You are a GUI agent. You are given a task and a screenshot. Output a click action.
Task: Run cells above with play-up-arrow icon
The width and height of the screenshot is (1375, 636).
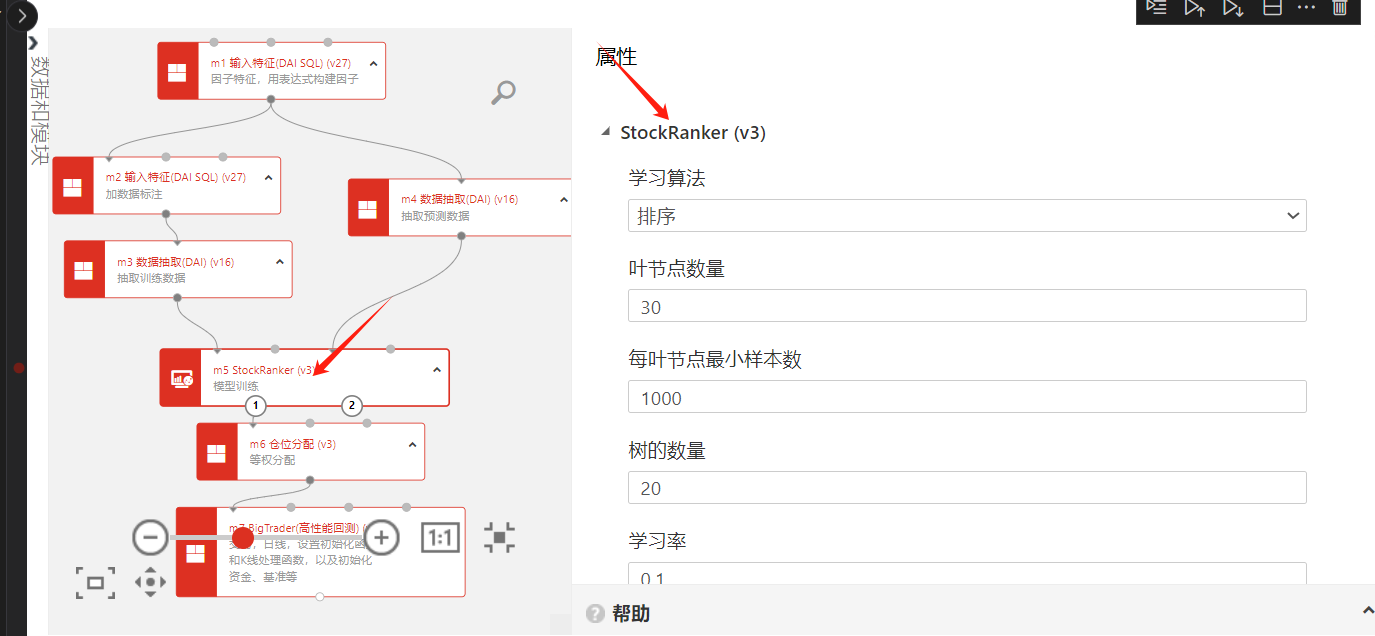pyautogui.click(x=1195, y=8)
